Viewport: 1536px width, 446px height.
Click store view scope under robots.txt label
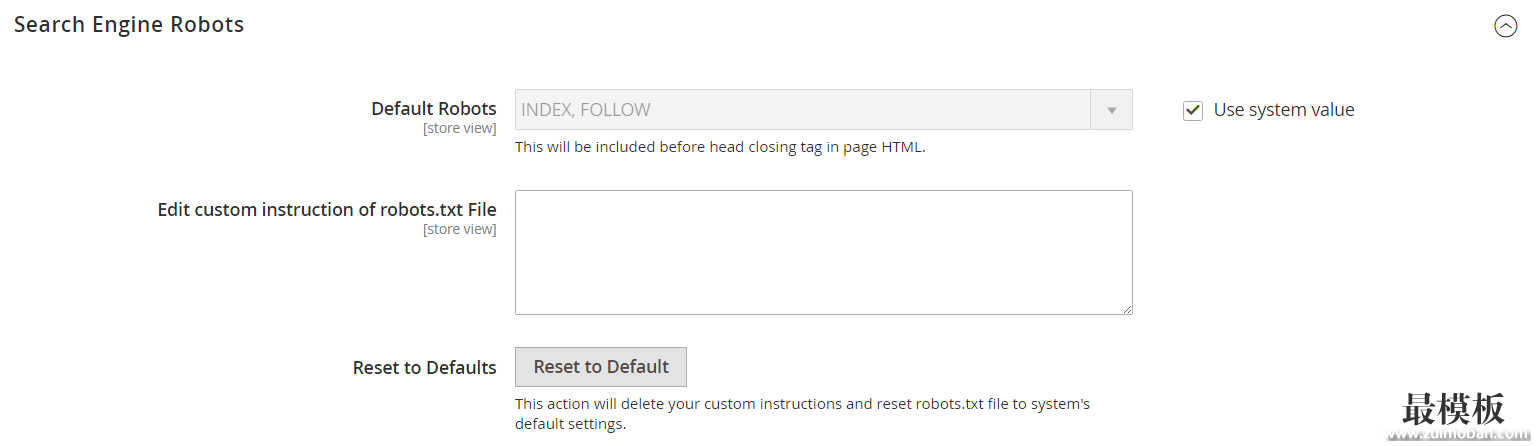(460, 229)
